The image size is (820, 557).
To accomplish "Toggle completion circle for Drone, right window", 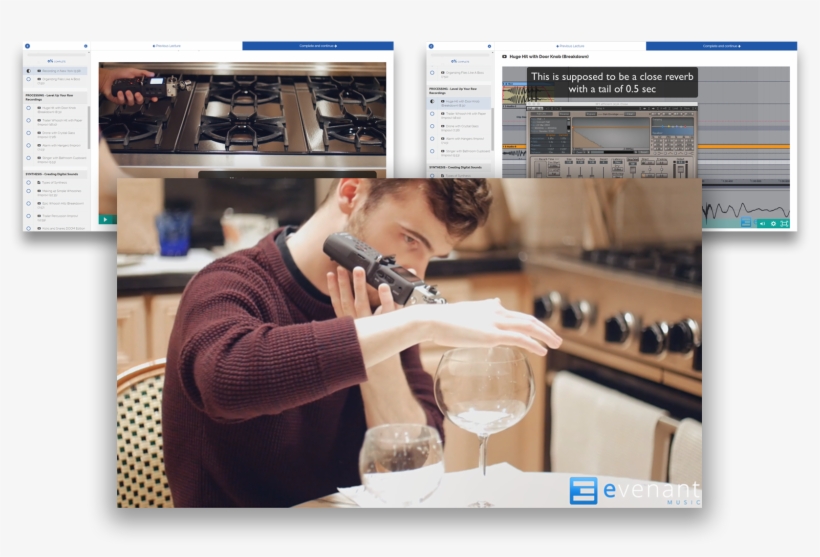I will [x=432, y=127].
